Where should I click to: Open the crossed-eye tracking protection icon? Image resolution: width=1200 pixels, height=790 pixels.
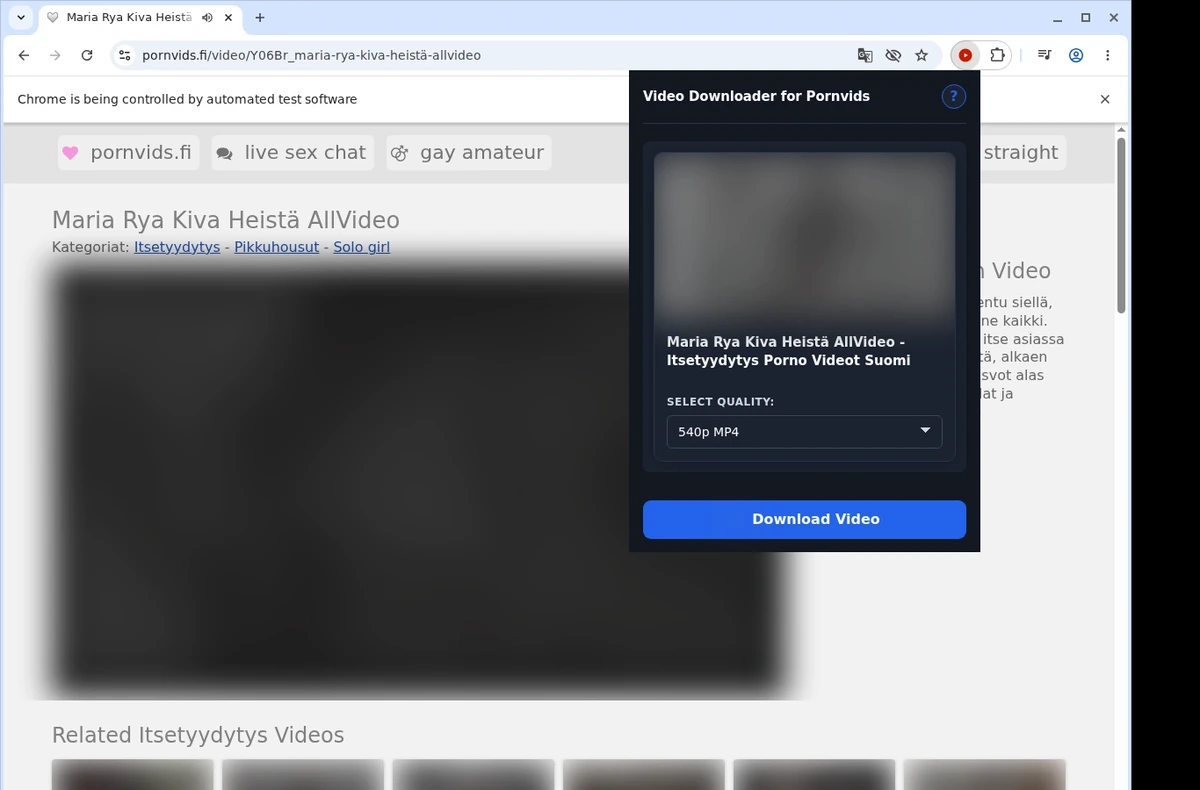click(x=893, y=55)
